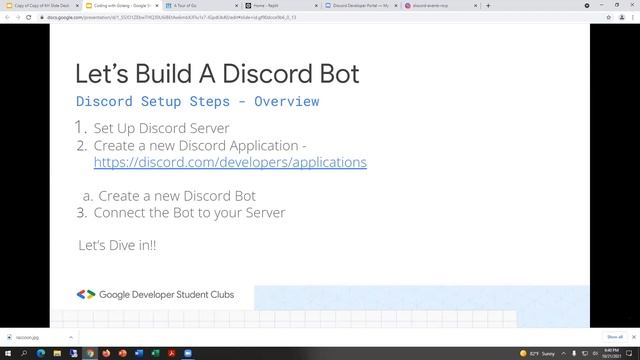
Task: Click the text Create a new Discord Bot
Action: pos(177,196)
